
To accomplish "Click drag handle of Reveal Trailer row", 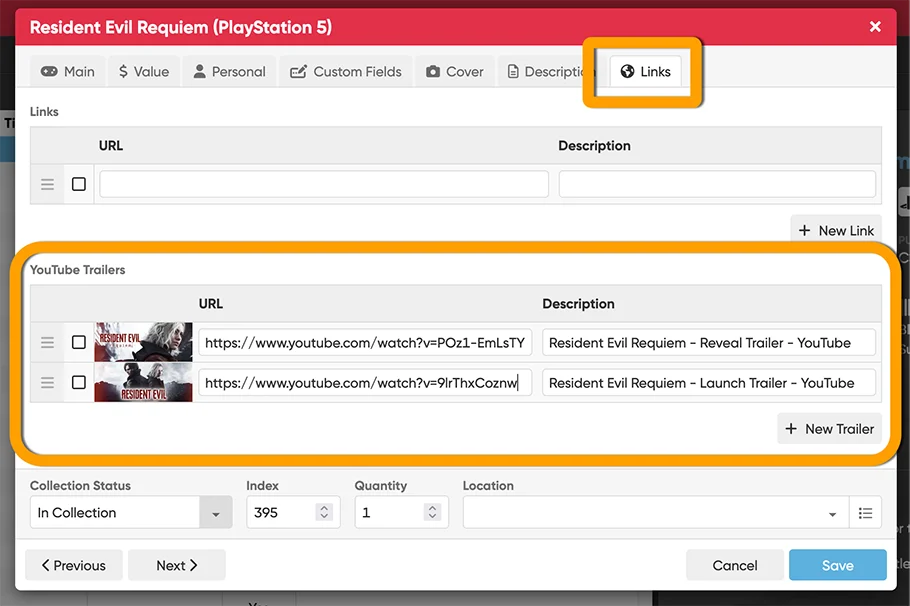I will click(47, 343).
